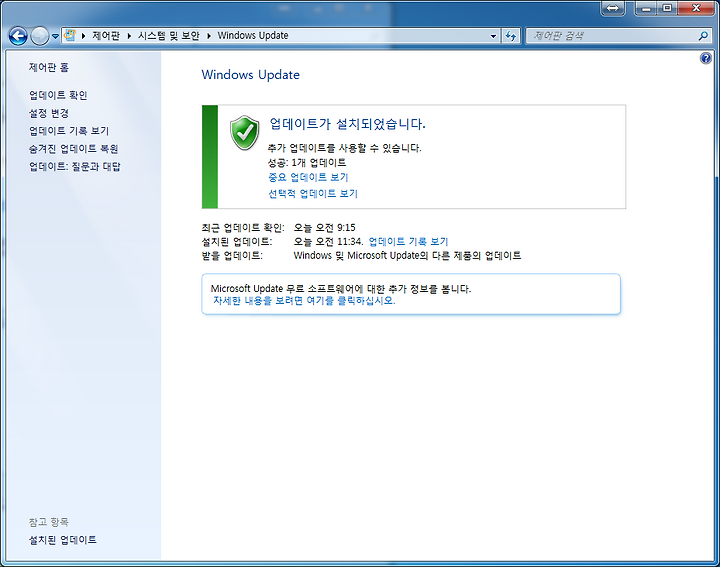This screenshot has width=720, height=567.
Task: Open 선택적 업데이트 보기 link
Action: (x=313, y=193)
